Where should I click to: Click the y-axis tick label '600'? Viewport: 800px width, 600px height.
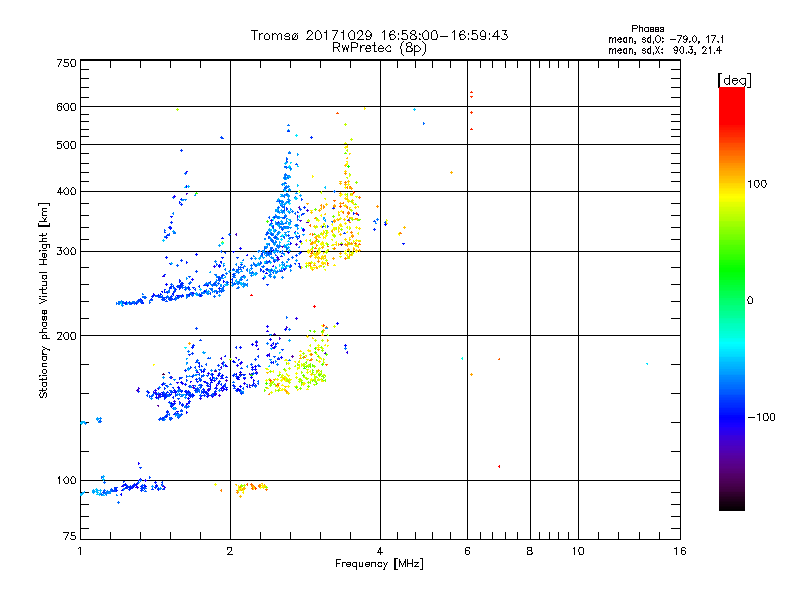[x=66, y=107]
